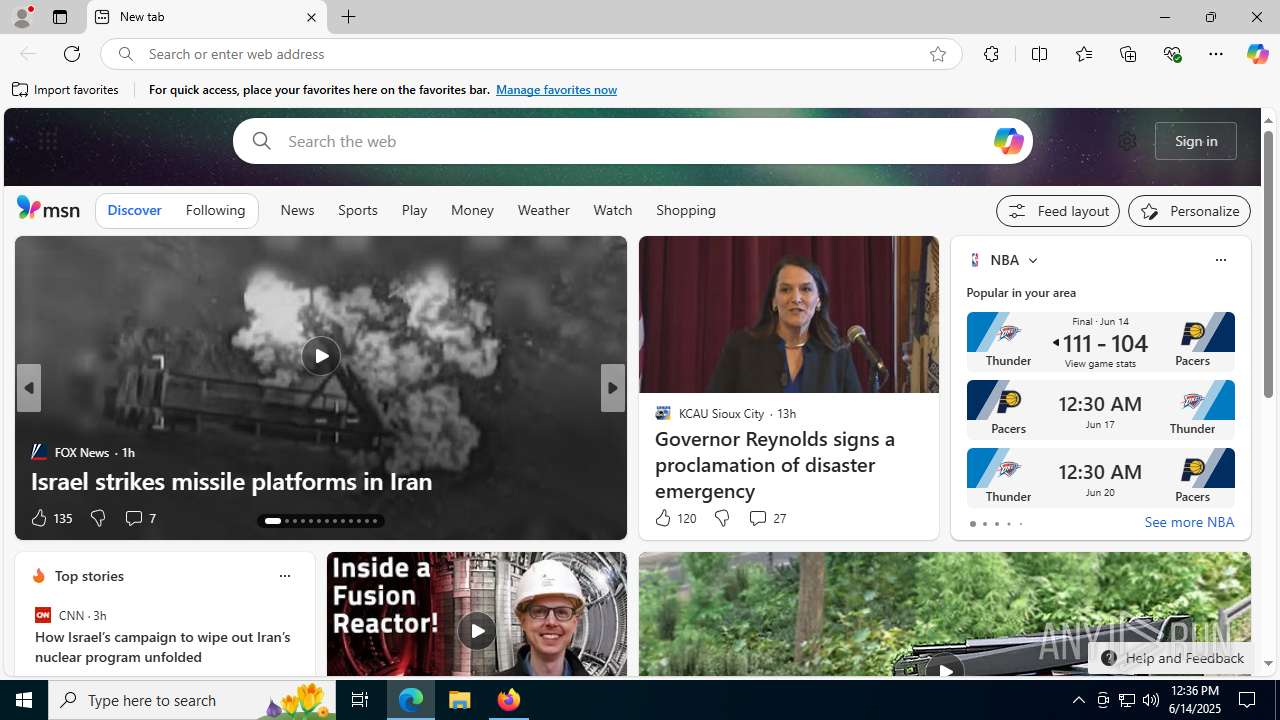1280x720 pixels.
Task: Refresh the current page
Action: click(72, 54)
